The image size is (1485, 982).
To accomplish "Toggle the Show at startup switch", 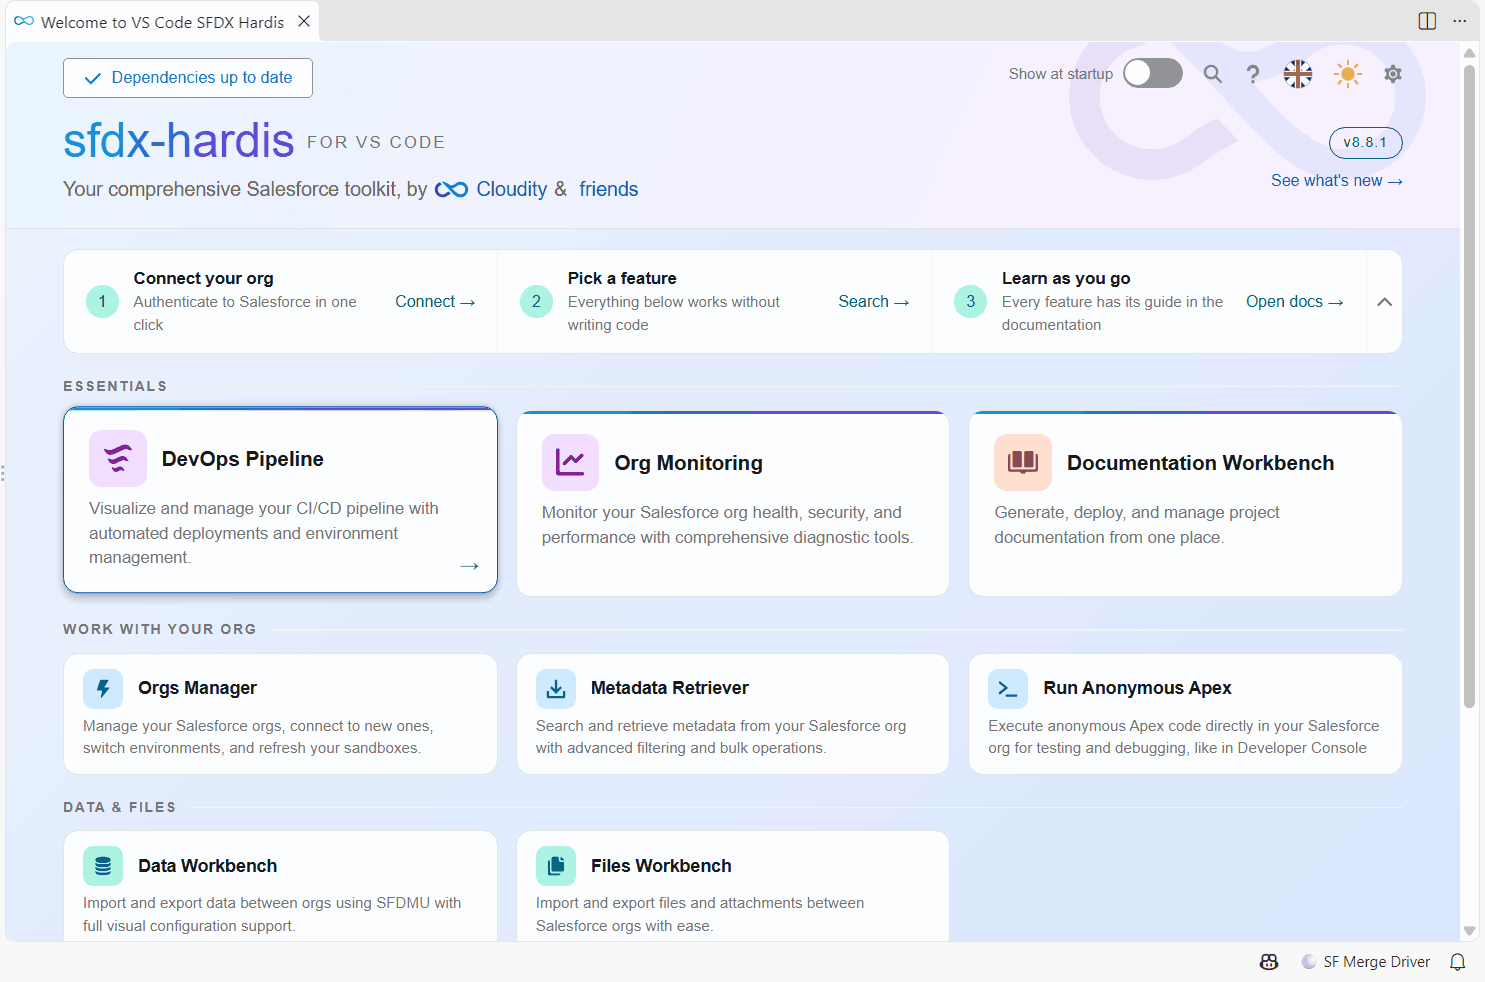I will [1153, 73].
